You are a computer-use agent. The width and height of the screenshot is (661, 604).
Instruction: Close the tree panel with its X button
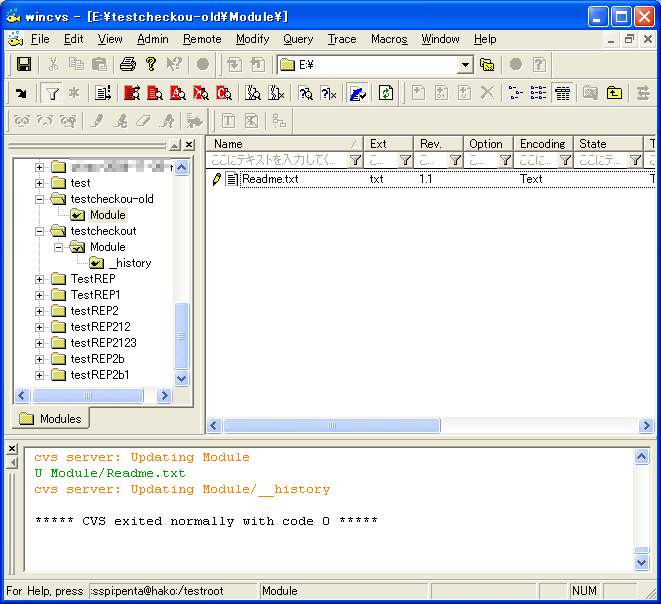(x=189, y=145)
